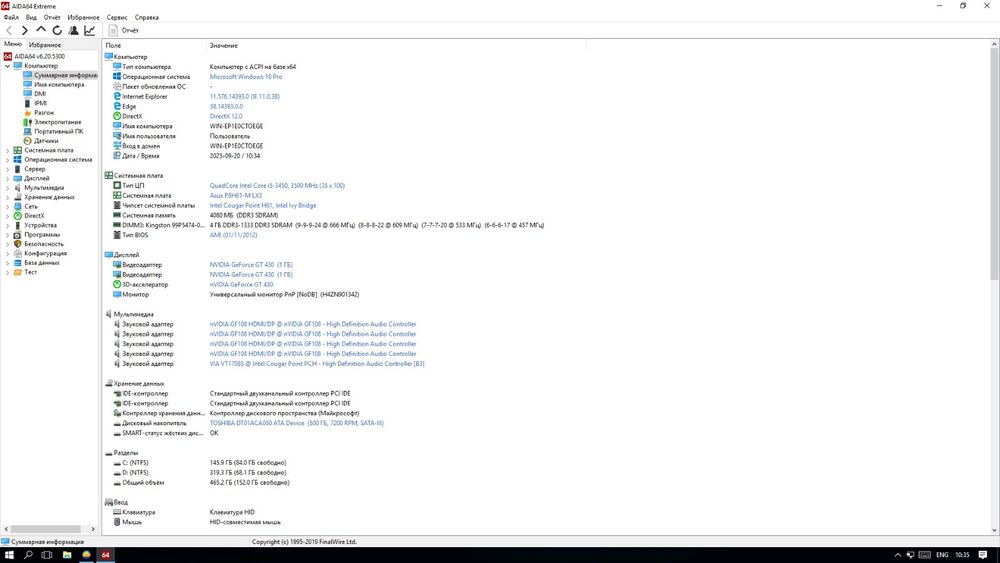This screenshot has width=1000, height=563.
Task: Open the AMI (01/11/2012) BIOS link
Action: coord(233,235)
